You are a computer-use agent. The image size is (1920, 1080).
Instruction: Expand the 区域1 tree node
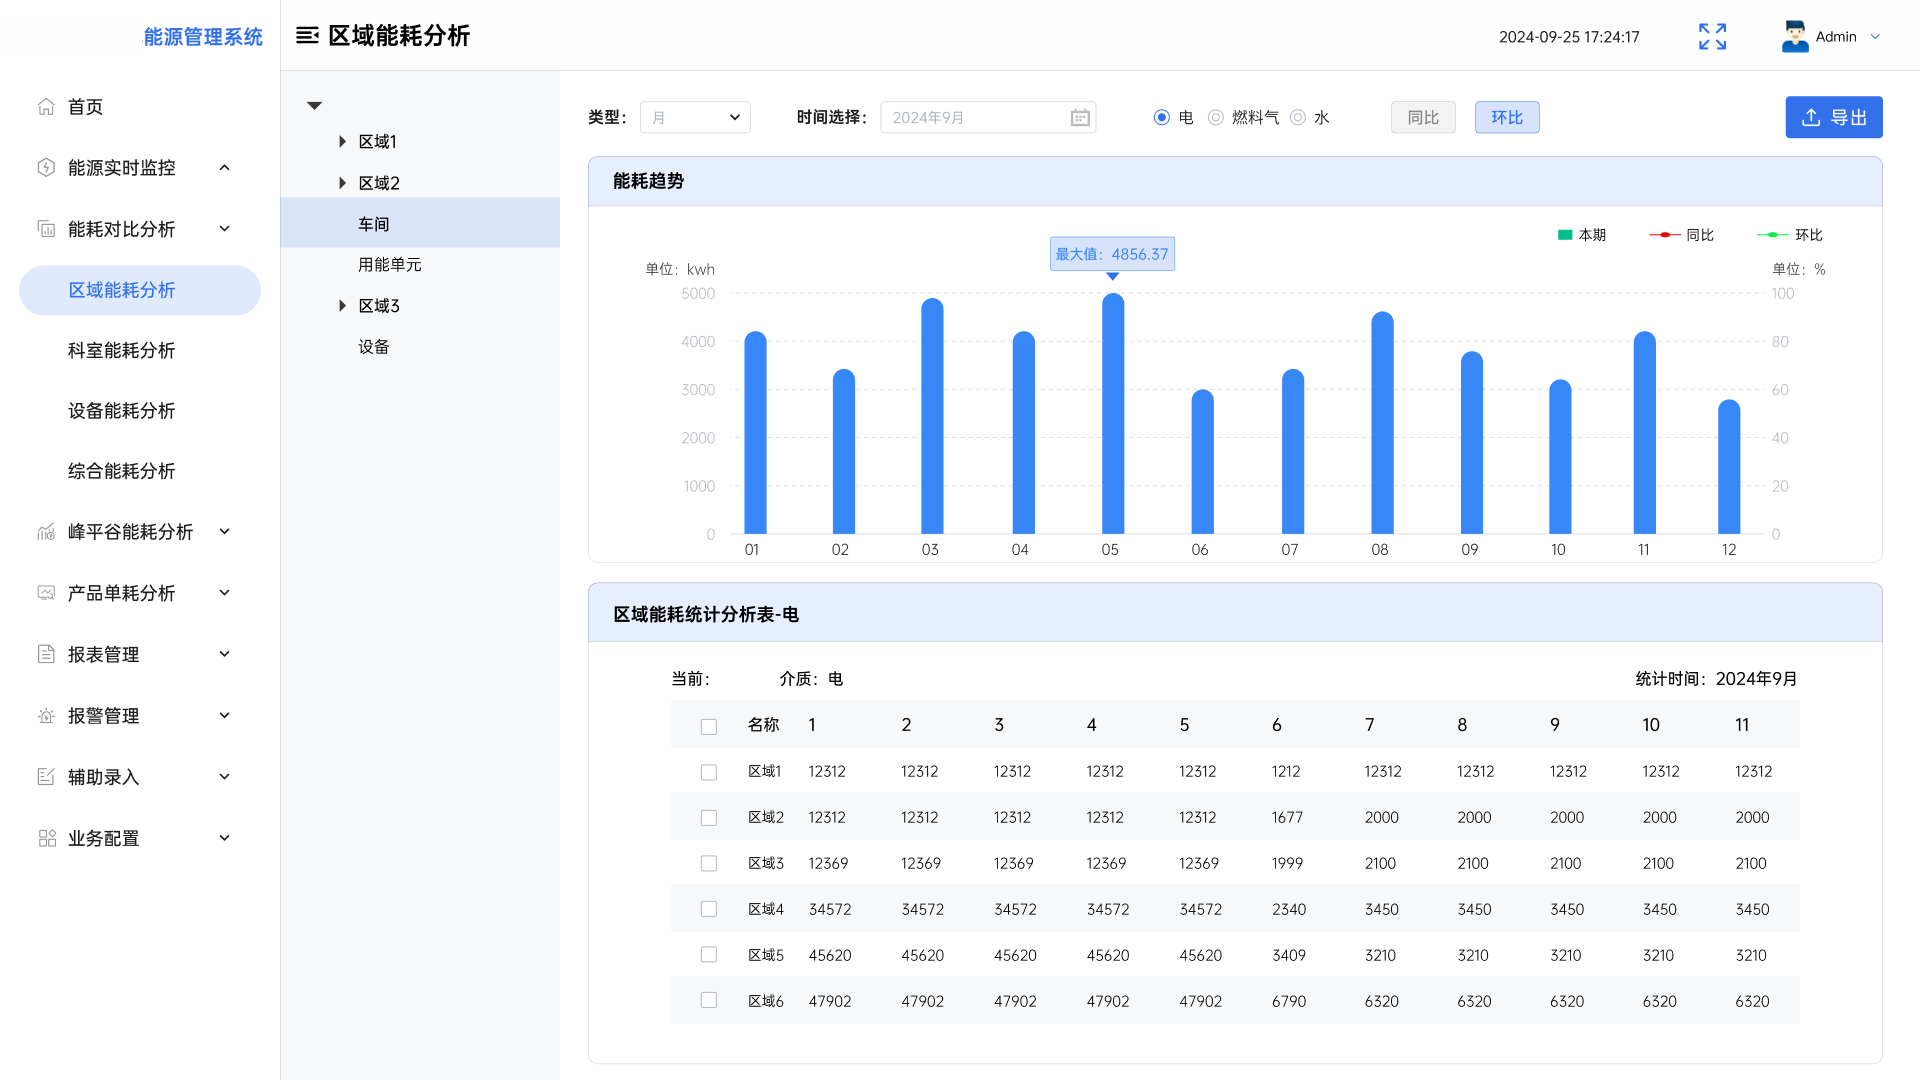[342, 142]
